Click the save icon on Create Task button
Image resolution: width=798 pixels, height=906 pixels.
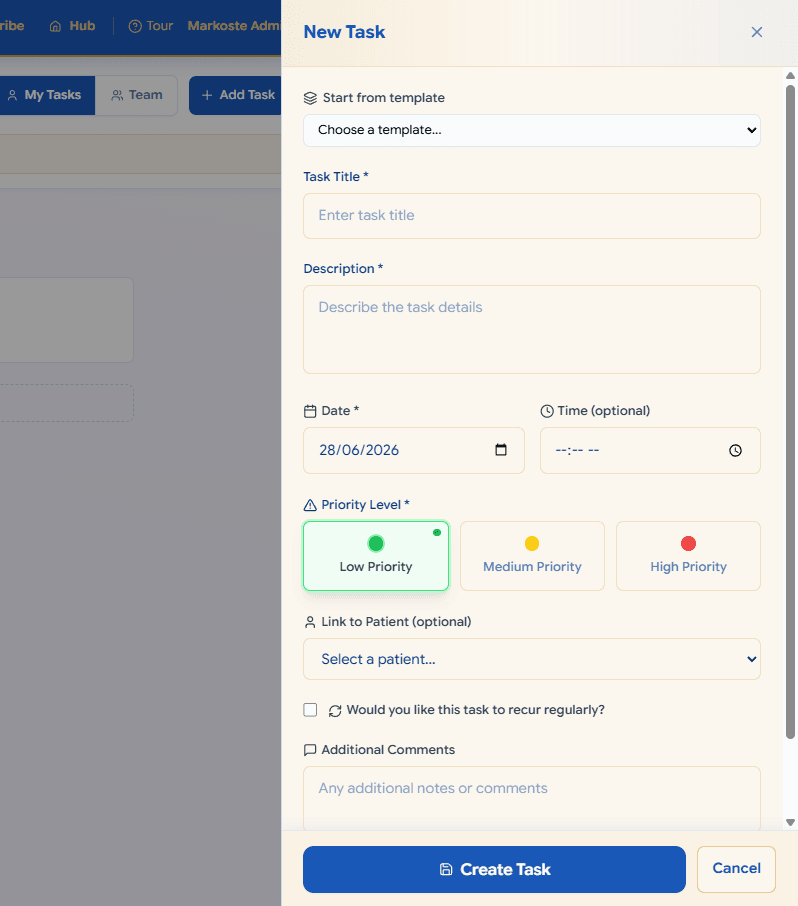[446, 869]
